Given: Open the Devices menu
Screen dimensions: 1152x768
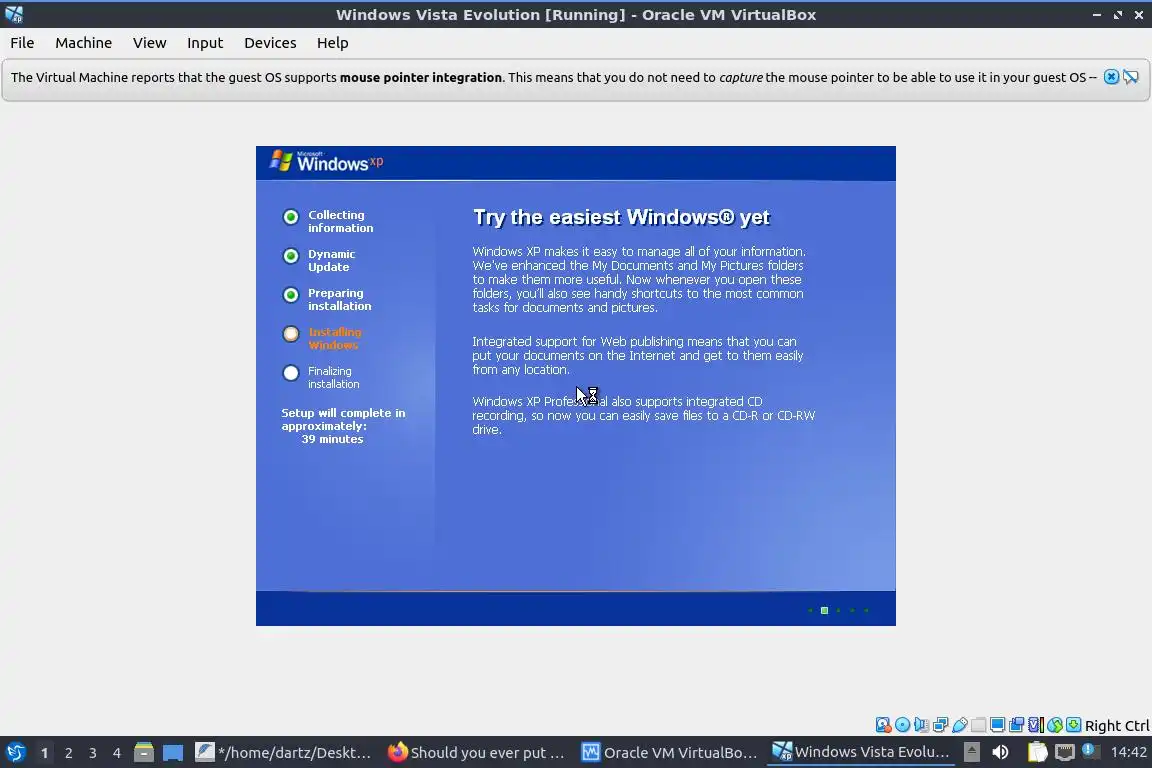Looking at the screenshot, I should 270,43.
